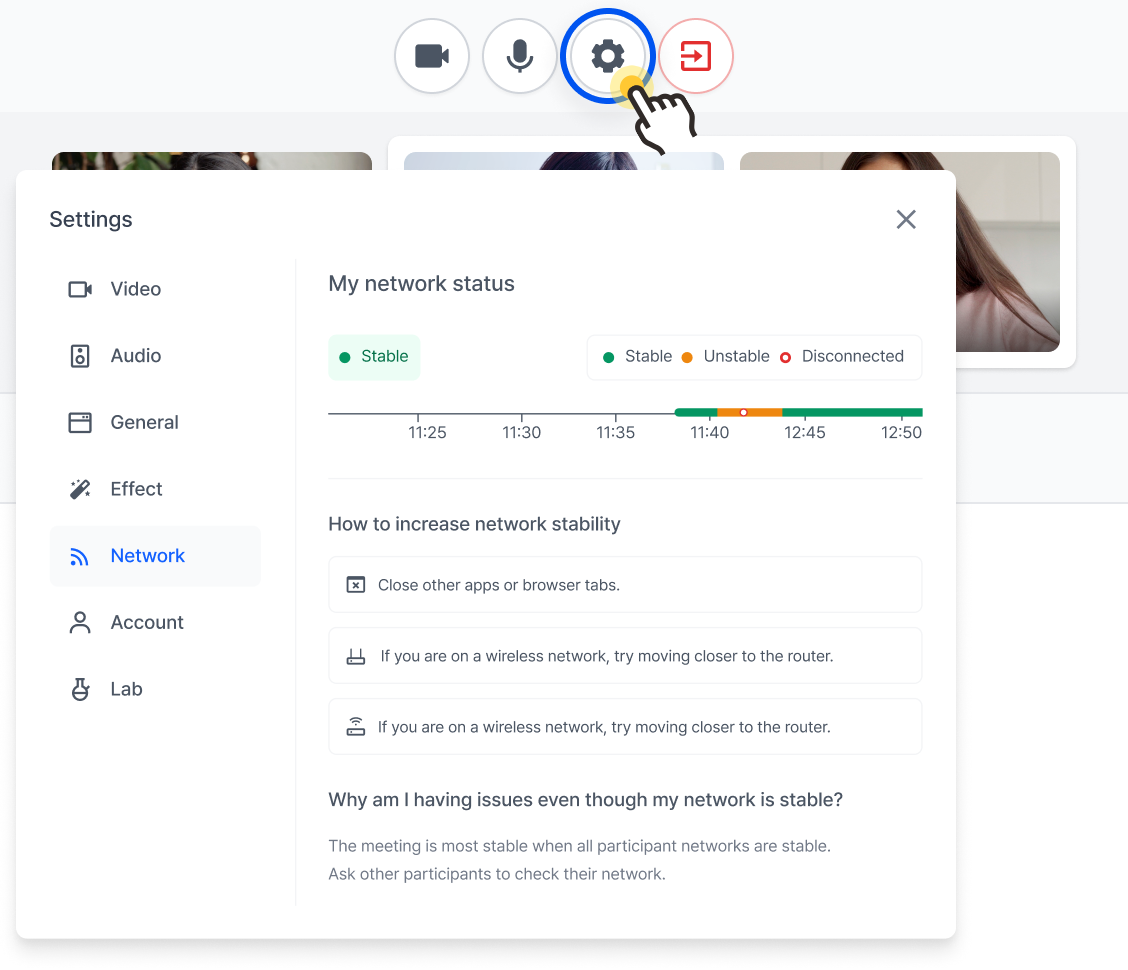Open settings with the gear icon
Image resolution: width=1128 pixels, height=970 pixels.
[608, 56]
